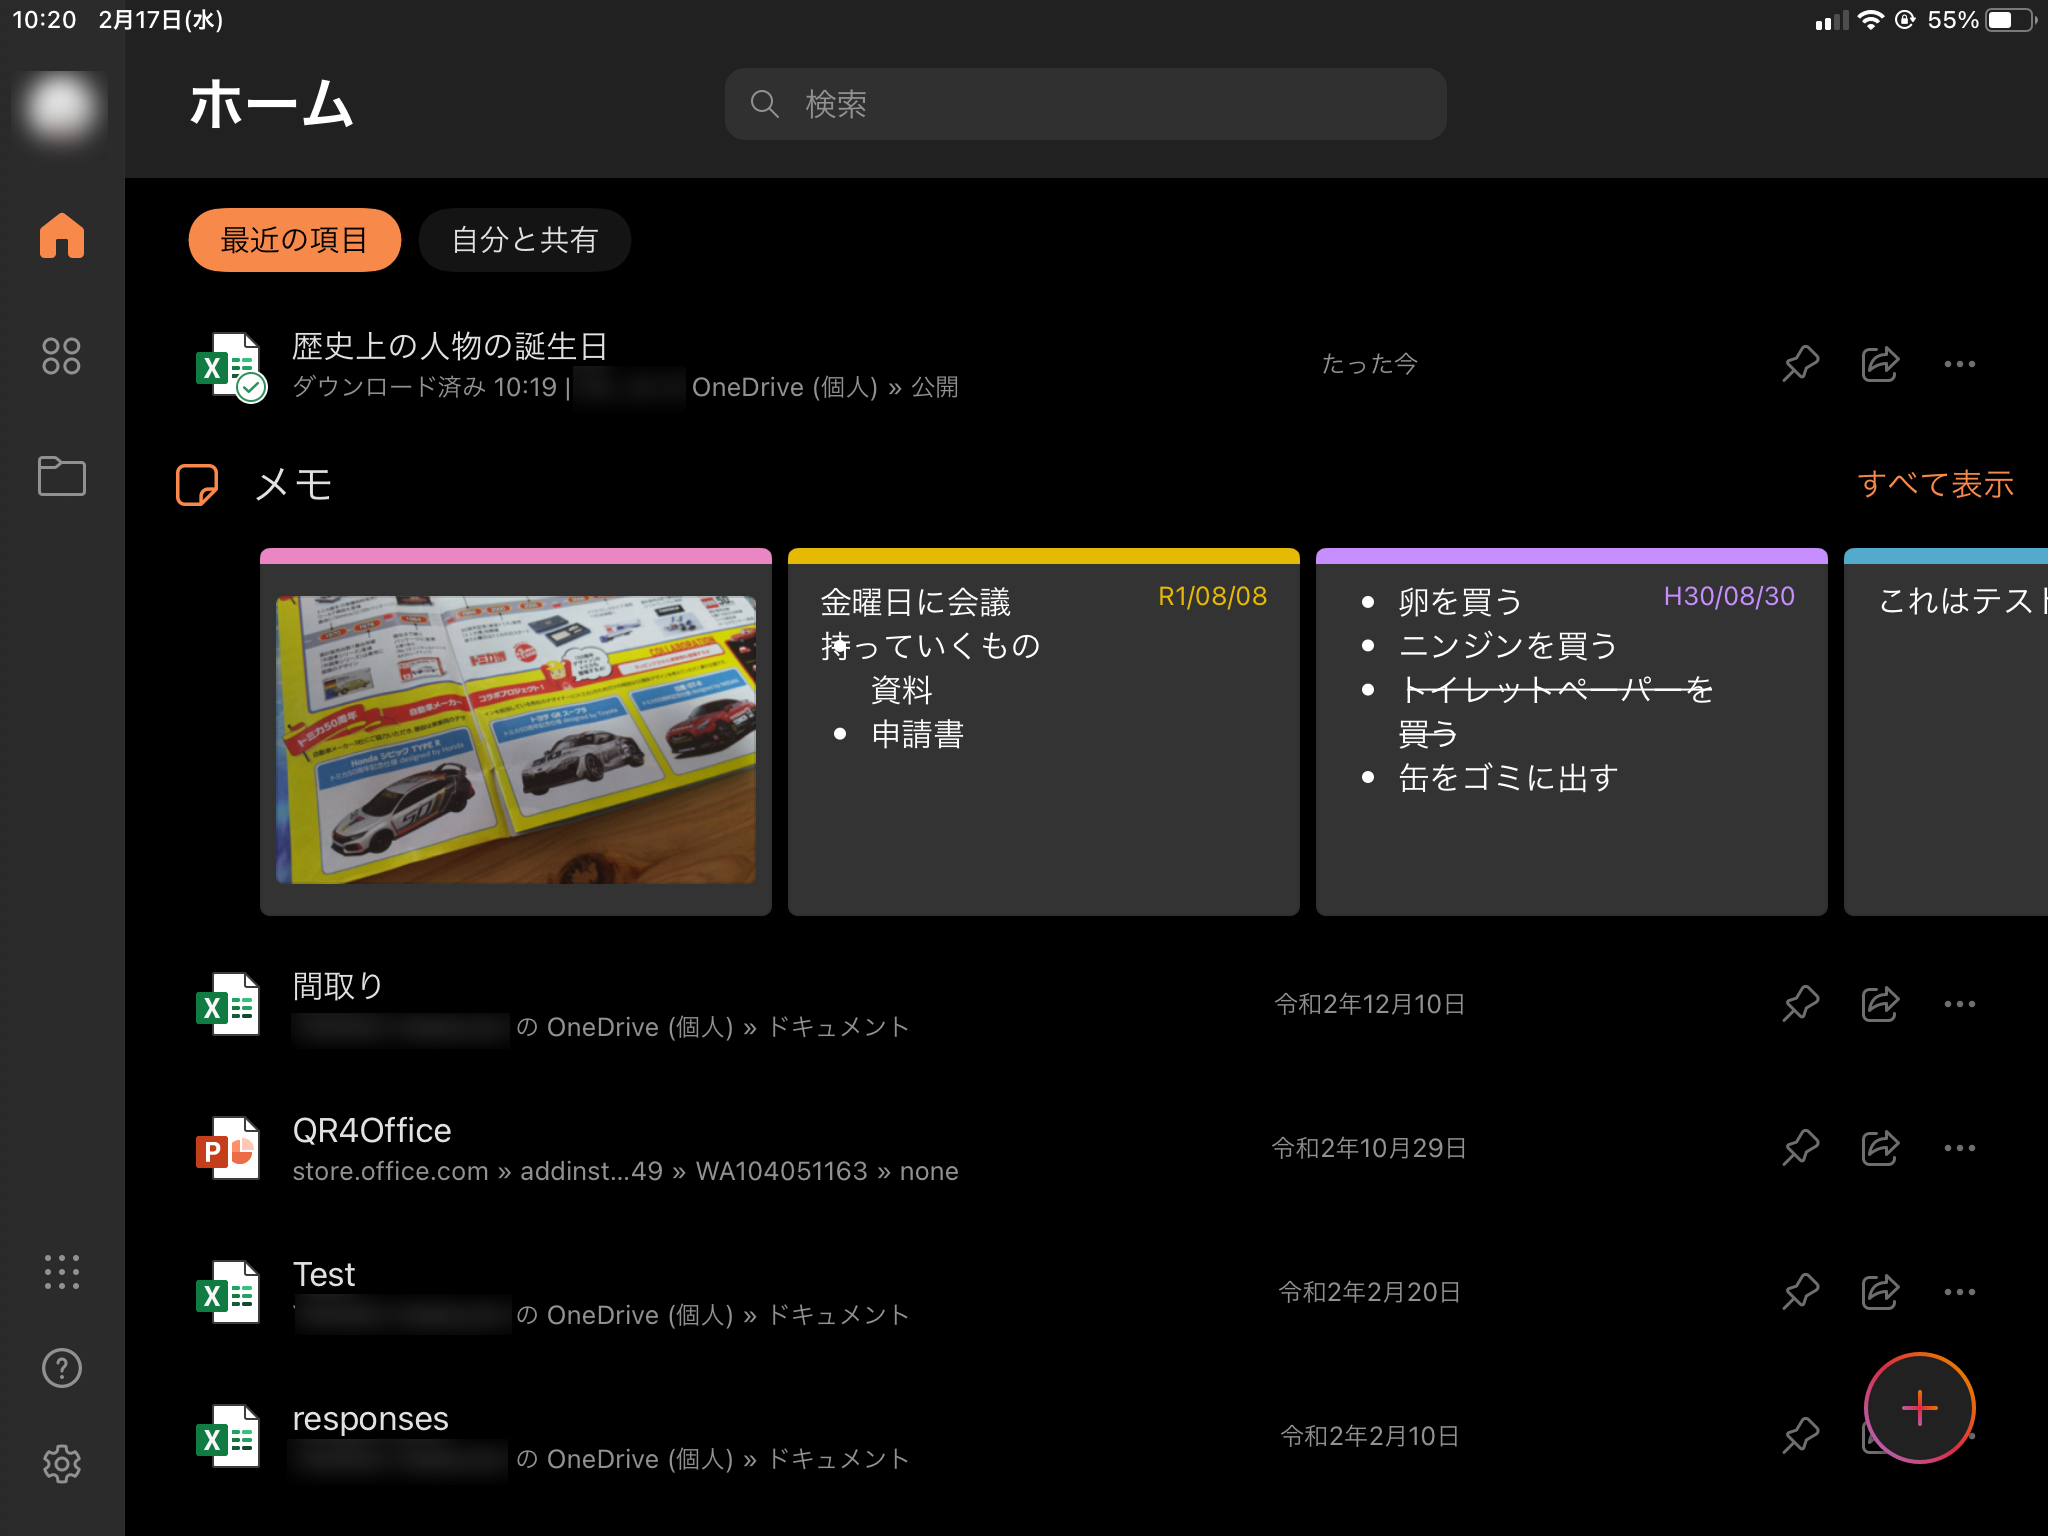2048x1536 pixels.
Task: Open the Help section
Action: [x=62, y=1368]
